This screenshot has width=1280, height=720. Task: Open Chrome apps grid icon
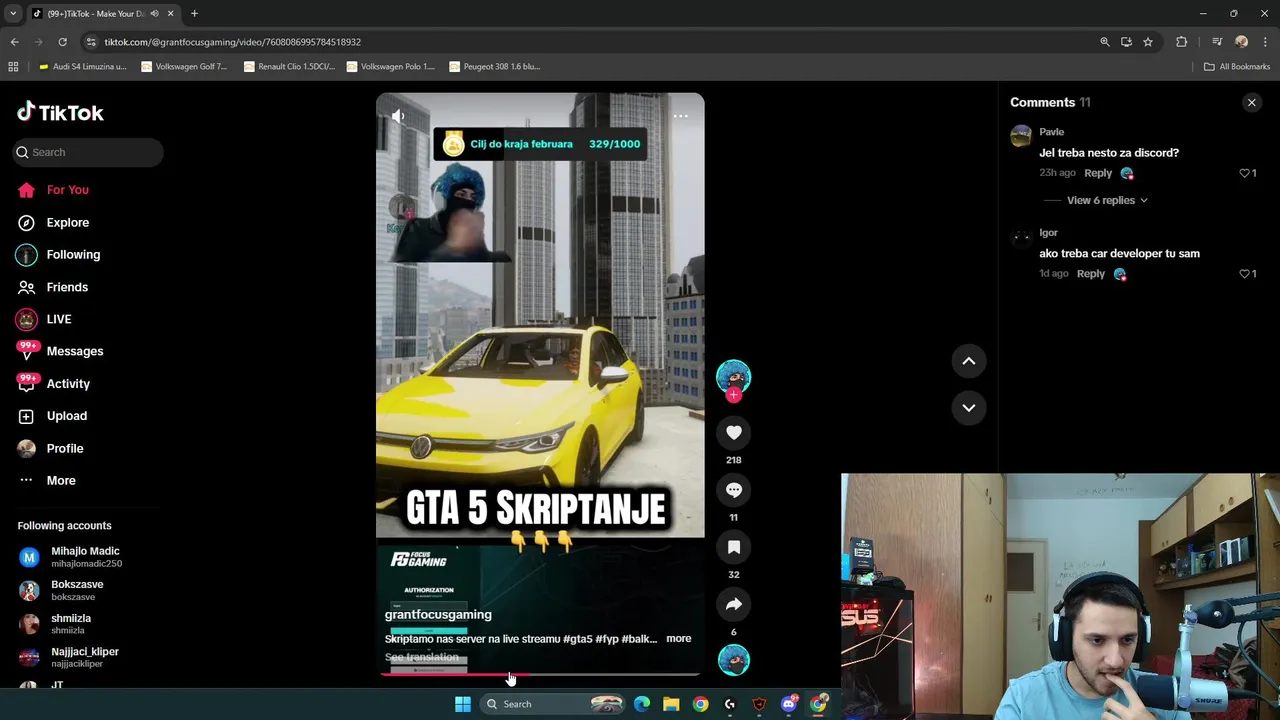(x=13, y=67)
